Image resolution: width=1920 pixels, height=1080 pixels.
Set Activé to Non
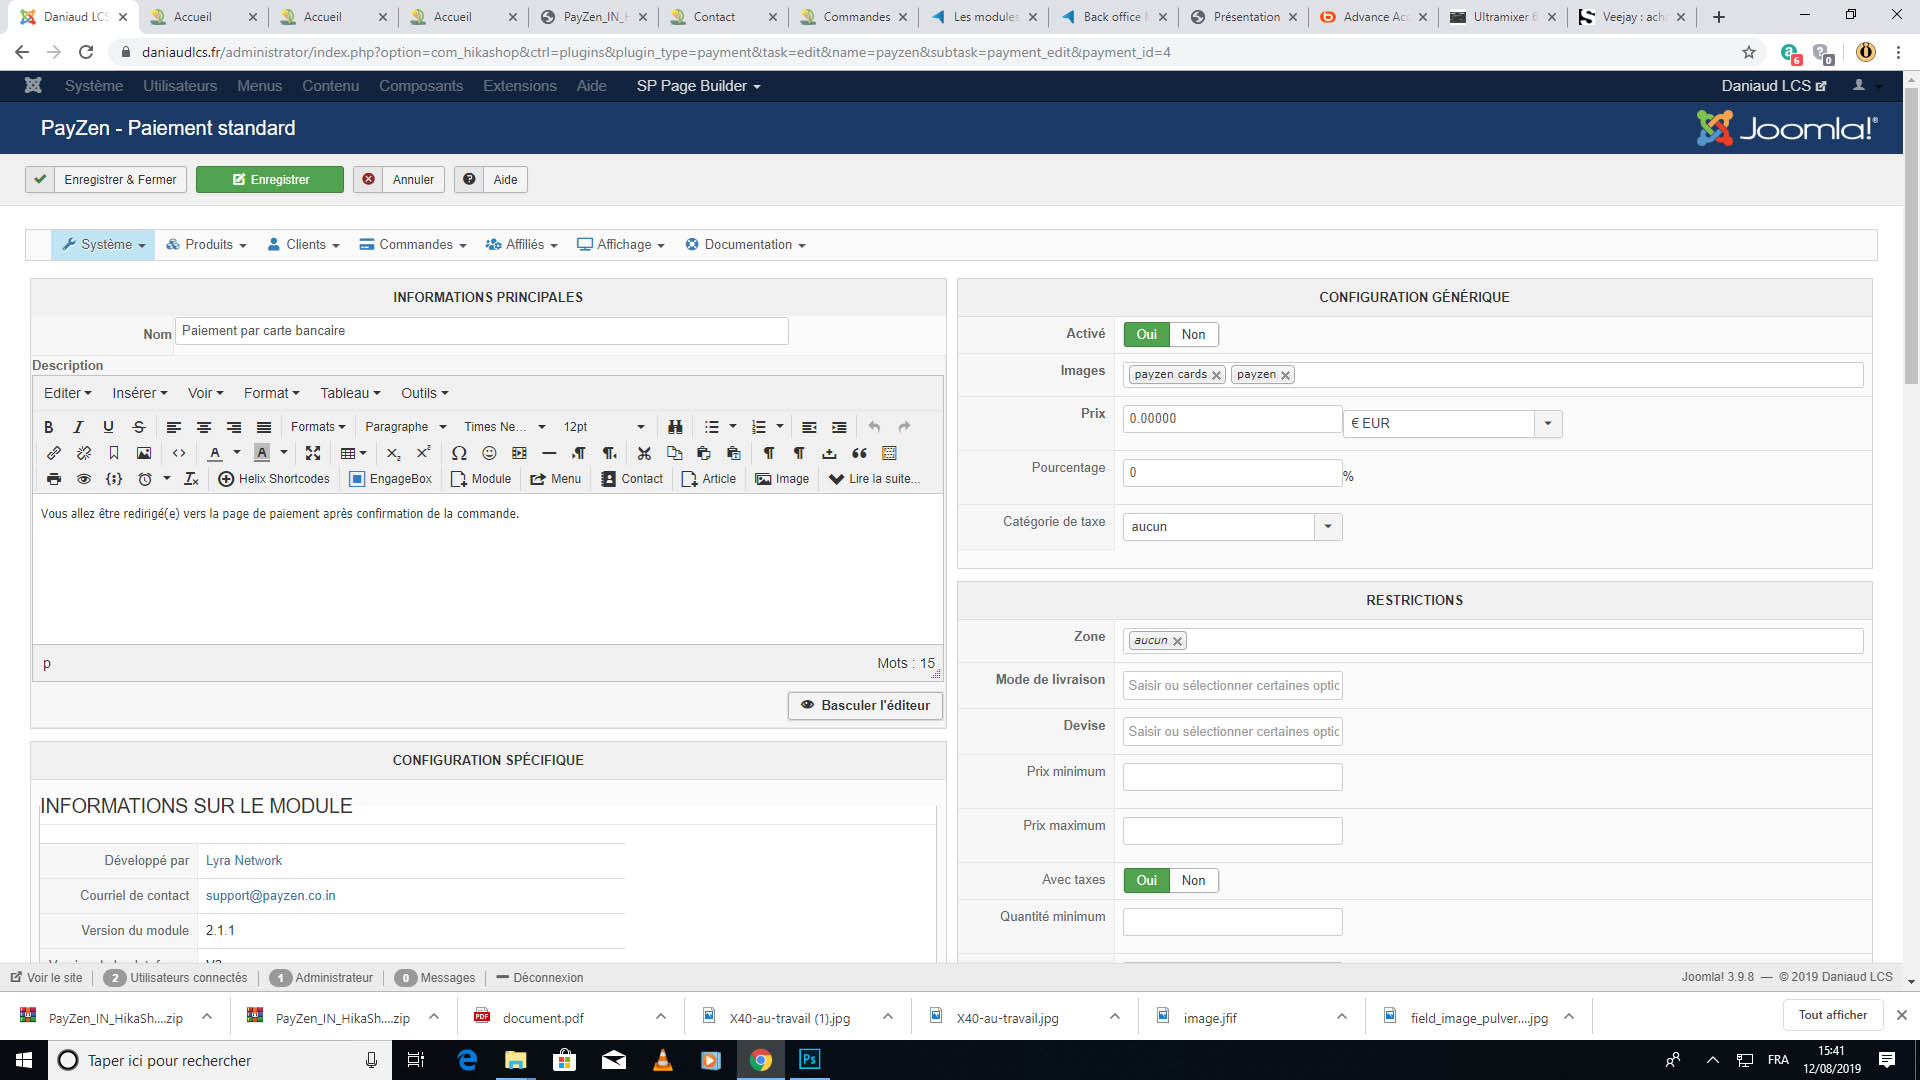[1193, 334]
